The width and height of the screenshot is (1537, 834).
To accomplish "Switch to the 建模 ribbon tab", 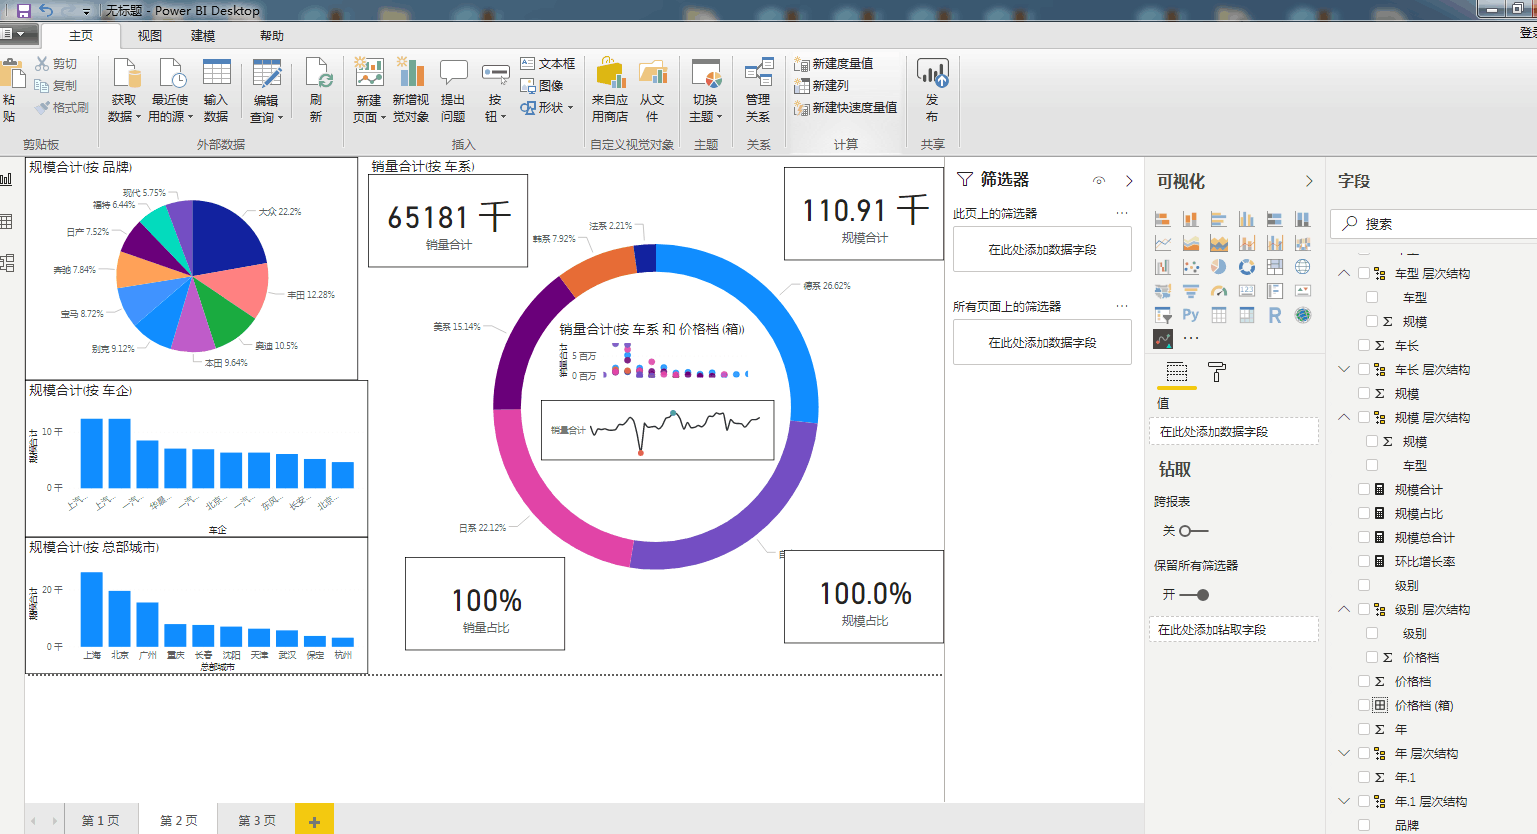I will [203, 36].
